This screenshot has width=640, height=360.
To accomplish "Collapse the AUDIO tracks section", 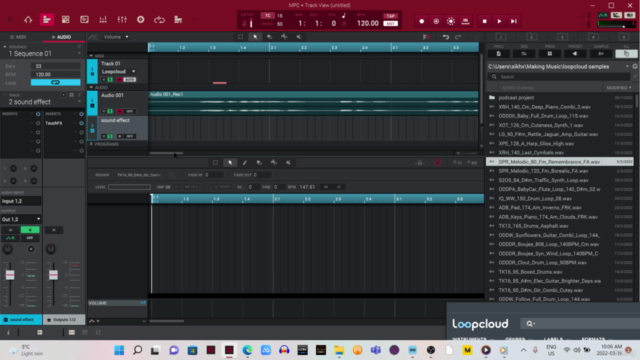I will (91, 87).
